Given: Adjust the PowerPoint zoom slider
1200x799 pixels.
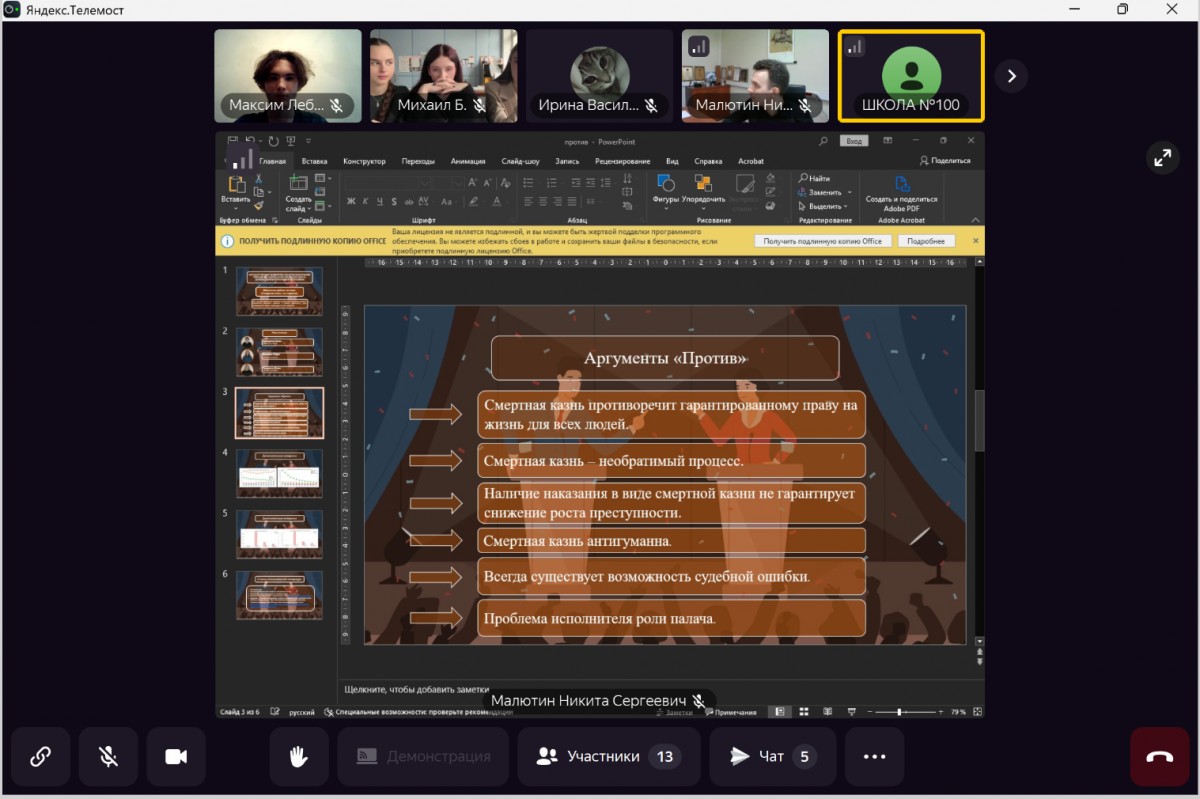Looking at the screenshot, I should click(900, 712).
